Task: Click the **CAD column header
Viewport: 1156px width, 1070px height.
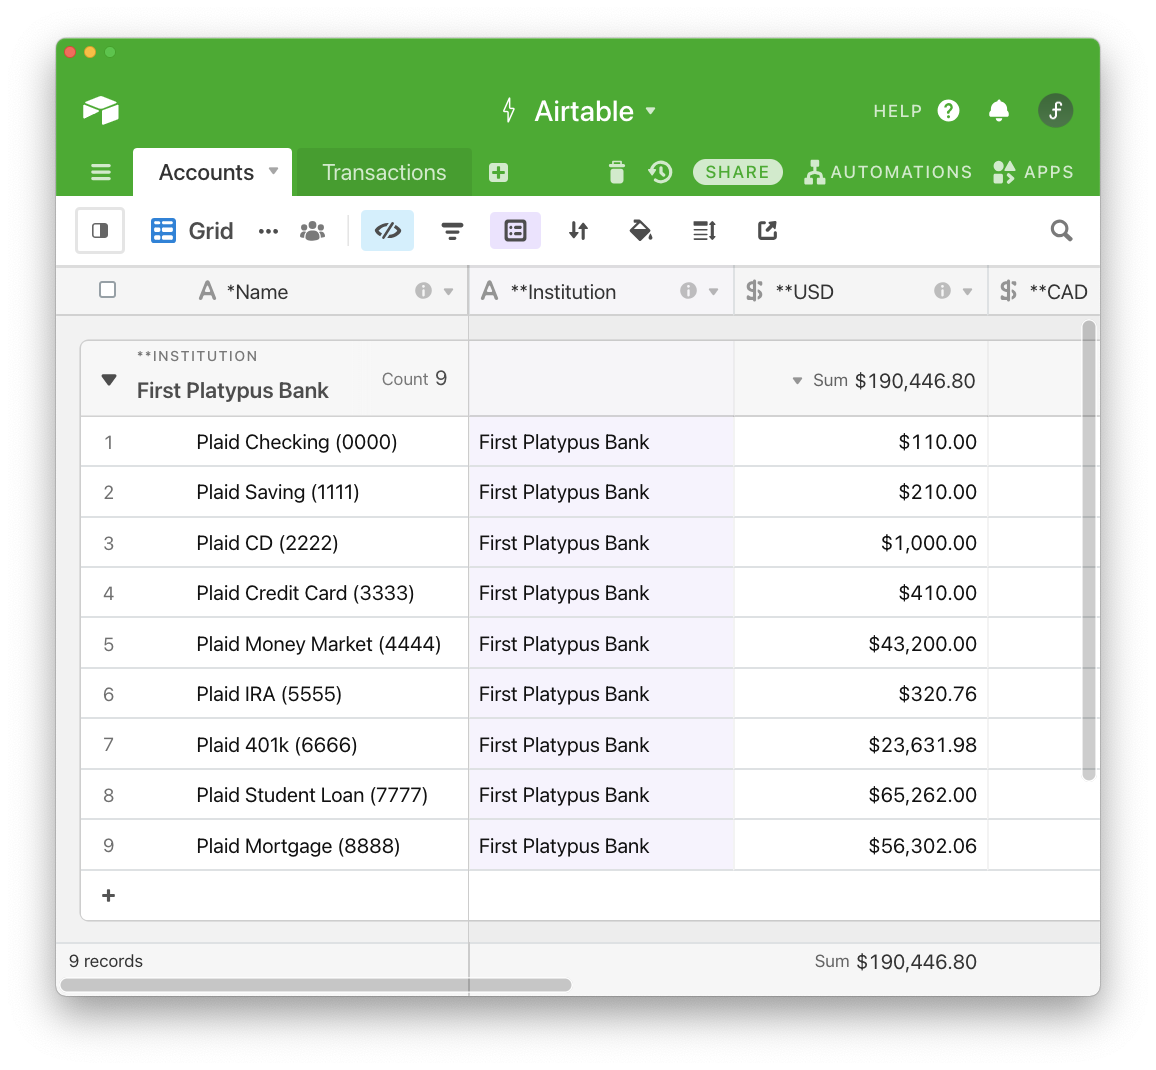Action: pos(1044,291)
